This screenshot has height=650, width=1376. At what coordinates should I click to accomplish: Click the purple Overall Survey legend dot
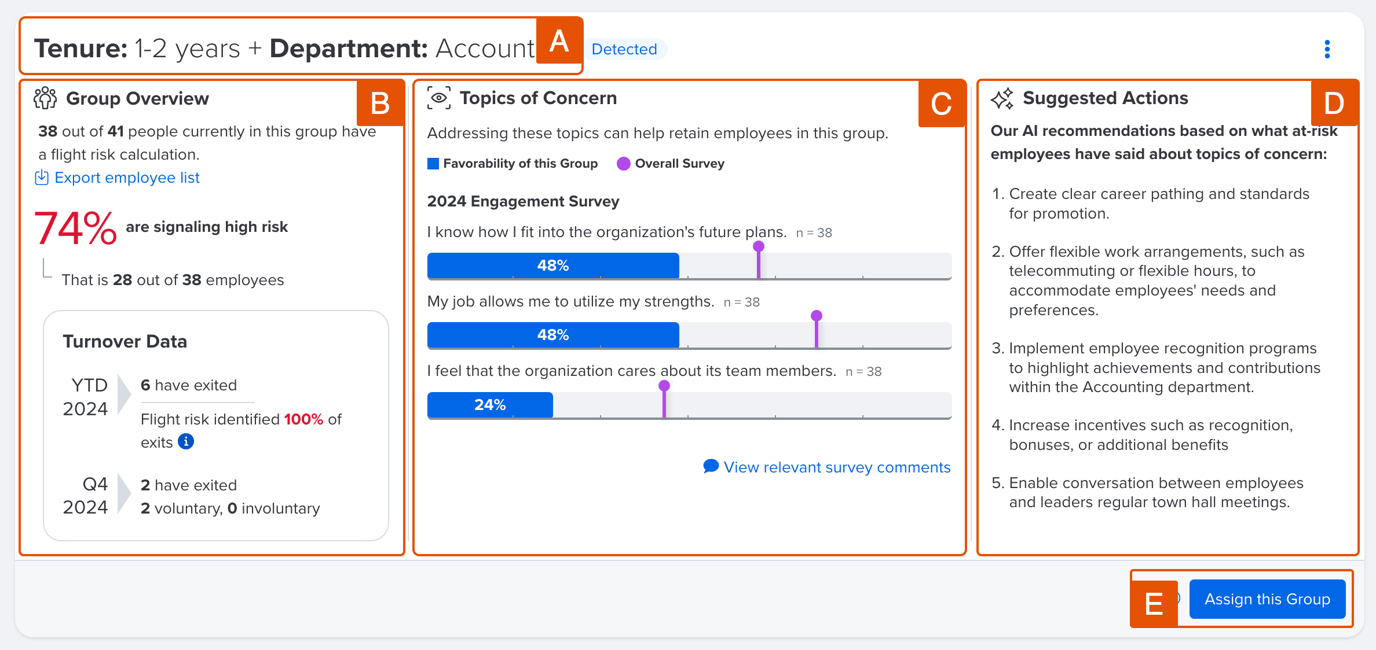(x=623, y=164)
